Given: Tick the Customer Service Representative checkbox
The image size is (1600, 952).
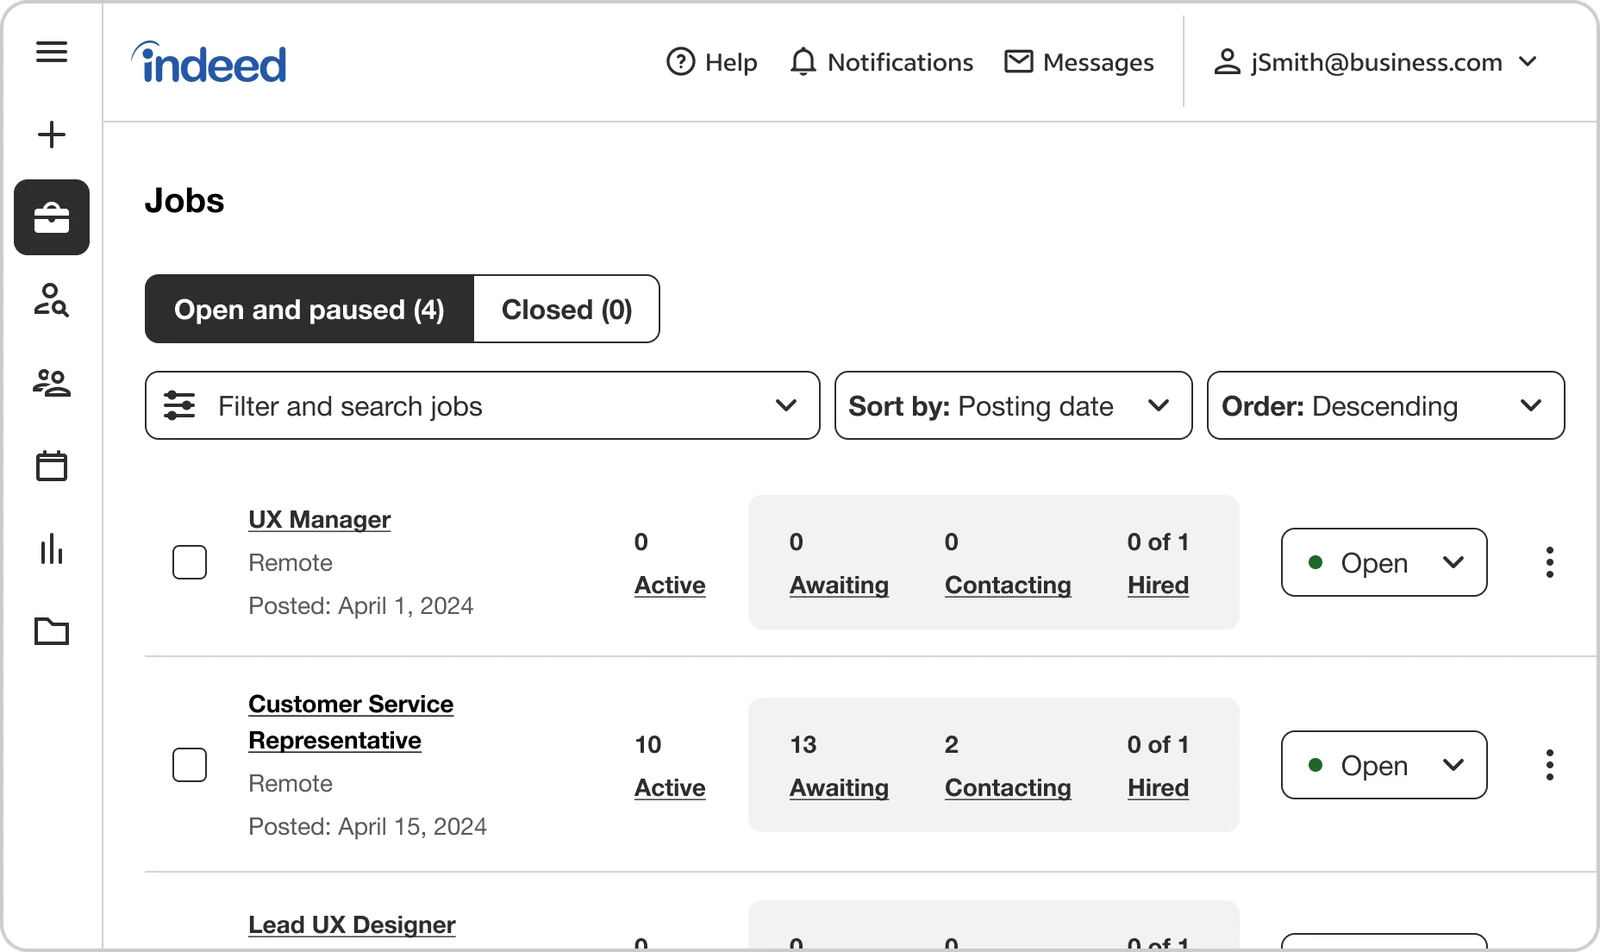Looking at the screenshot, I should [189, 765].
